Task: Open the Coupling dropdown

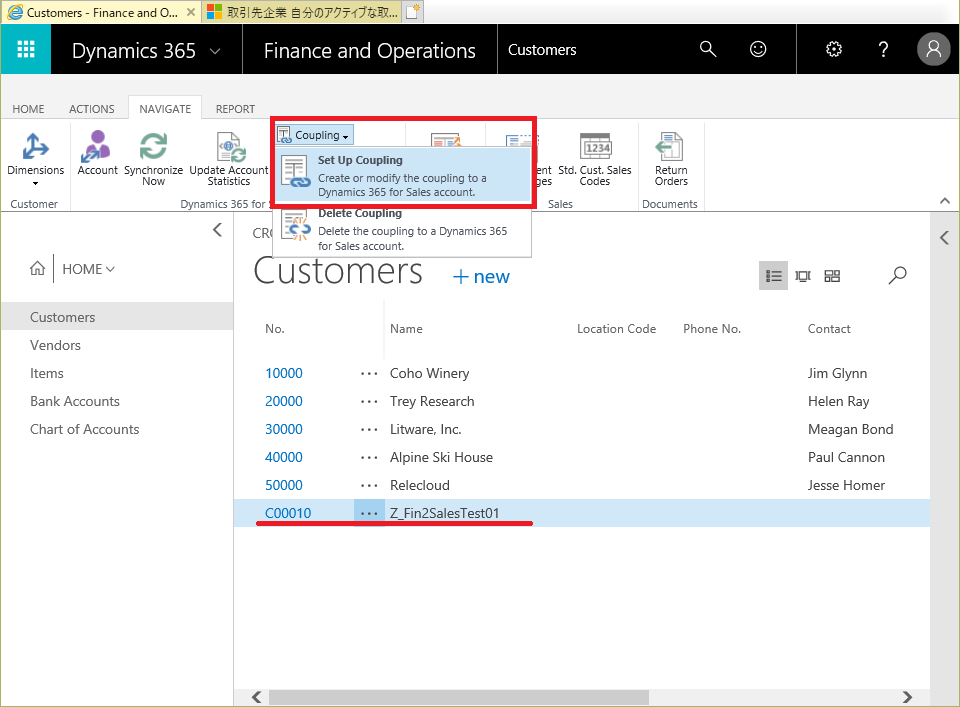Action: click(x=313, y=135)
